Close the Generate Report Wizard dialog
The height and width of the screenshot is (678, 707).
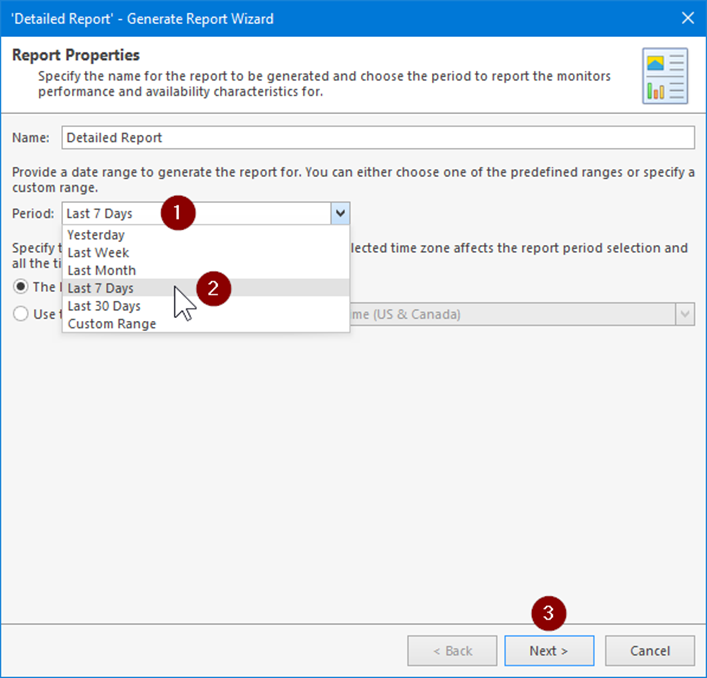coord(688,18)
